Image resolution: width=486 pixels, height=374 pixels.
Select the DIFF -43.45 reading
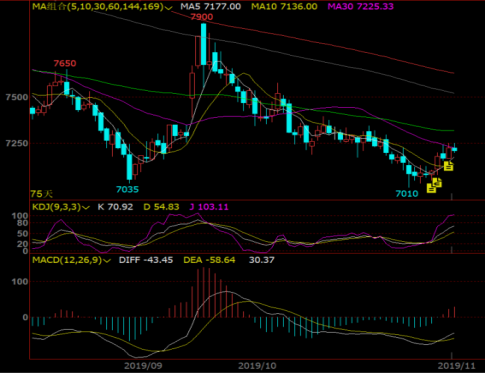click(146, 260)
